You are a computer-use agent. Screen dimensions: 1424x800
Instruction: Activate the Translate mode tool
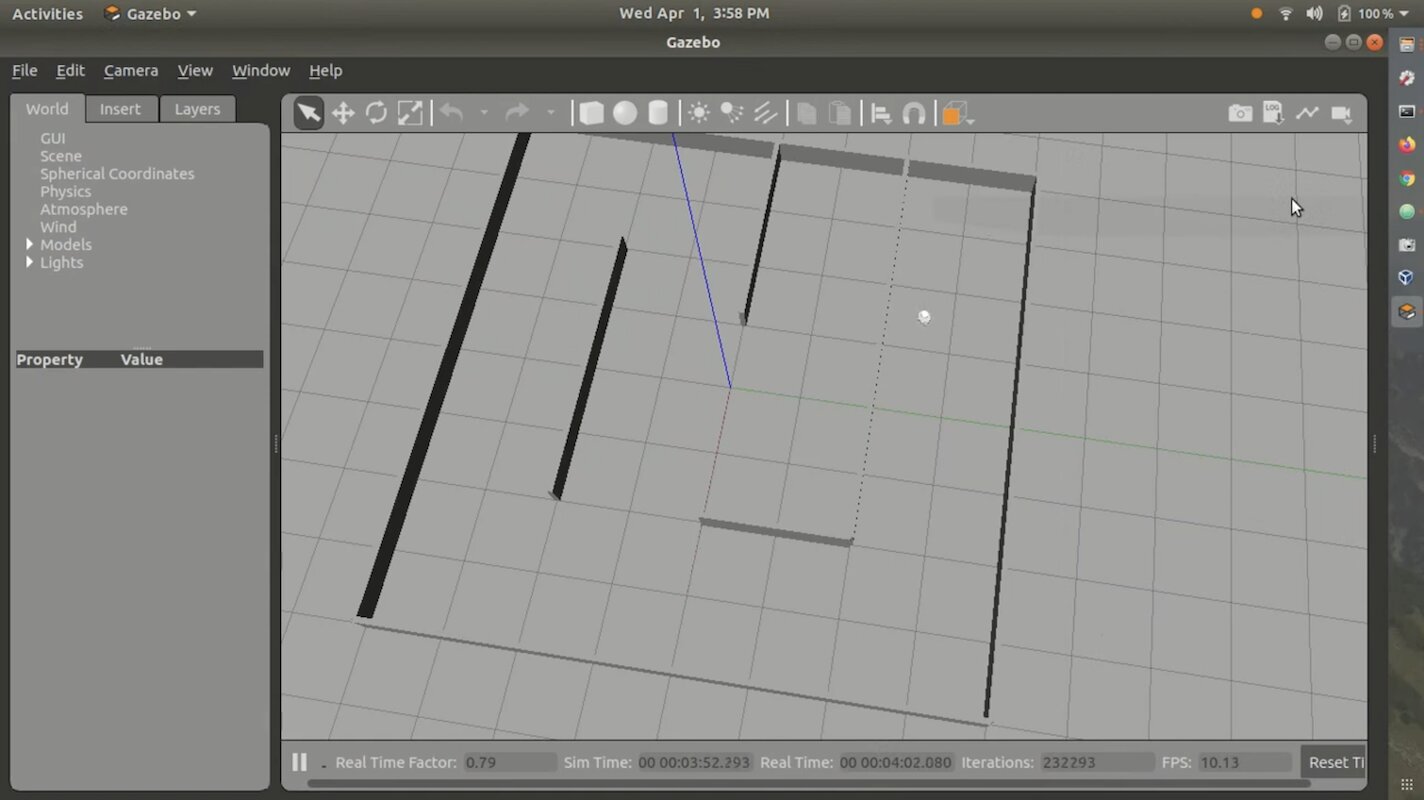343,113
